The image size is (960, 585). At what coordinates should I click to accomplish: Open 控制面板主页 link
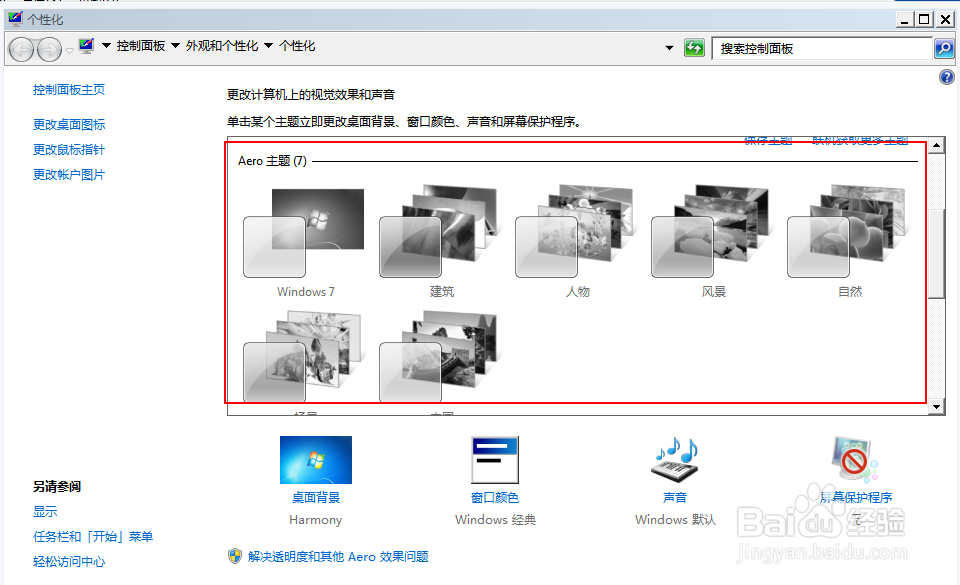coord(69,90)
